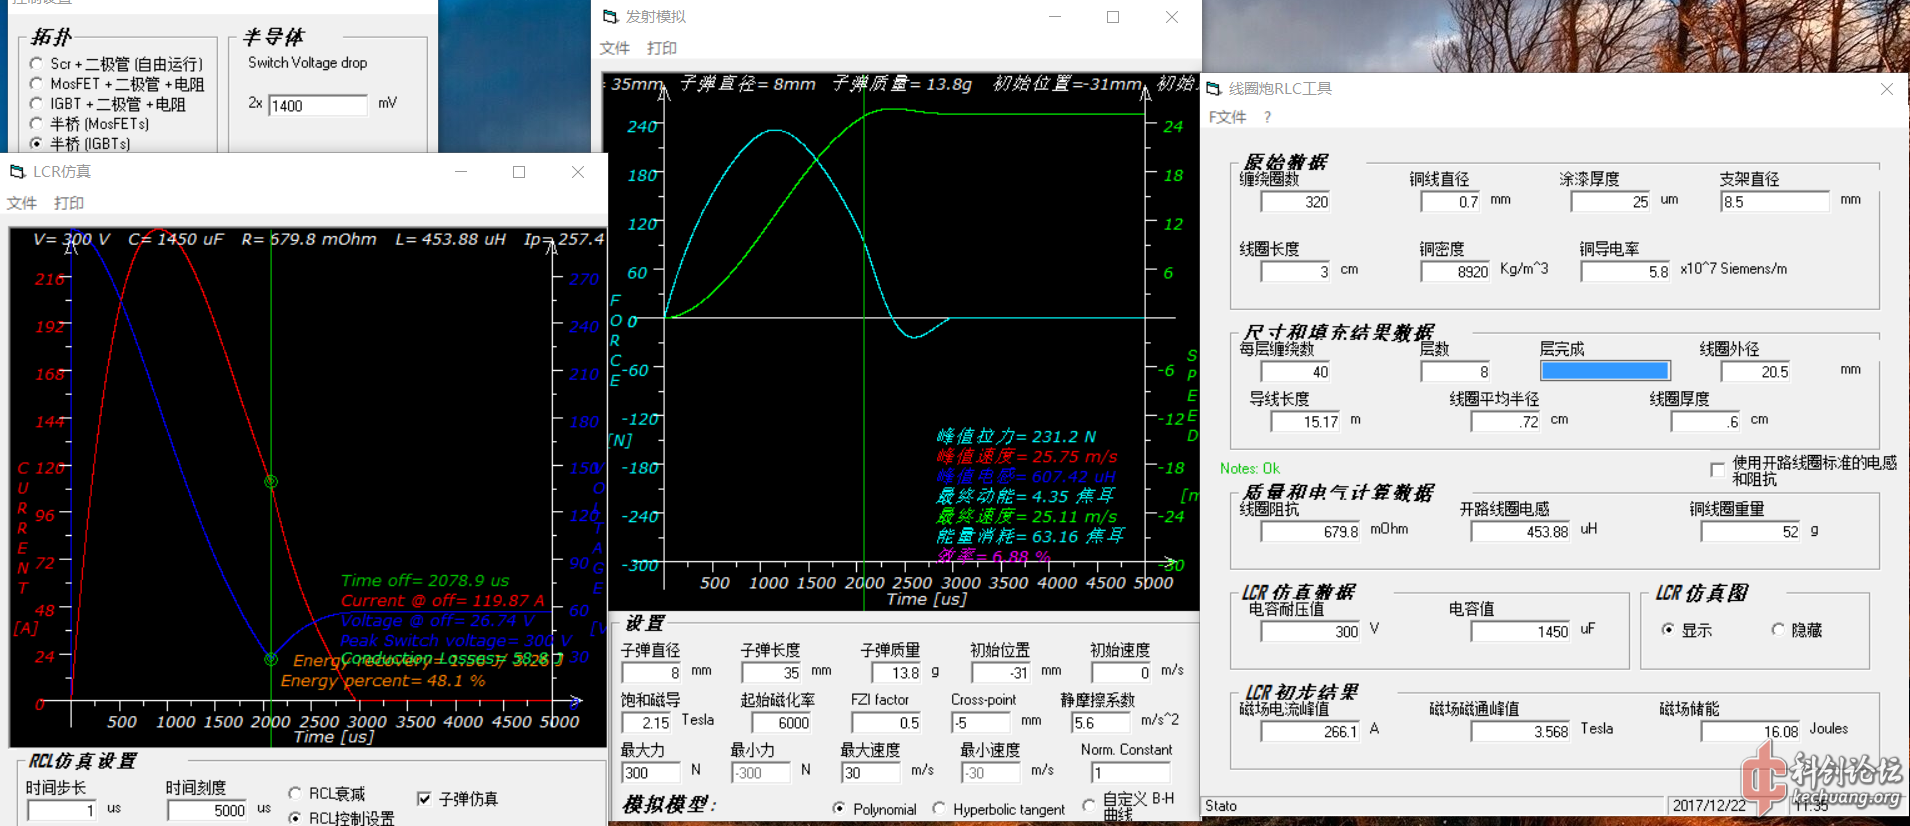The height and width of the screenshot is (826, 1910).
Task: Click the 铜线直径 field showing 0.7
Action: tap(1451, 202)
